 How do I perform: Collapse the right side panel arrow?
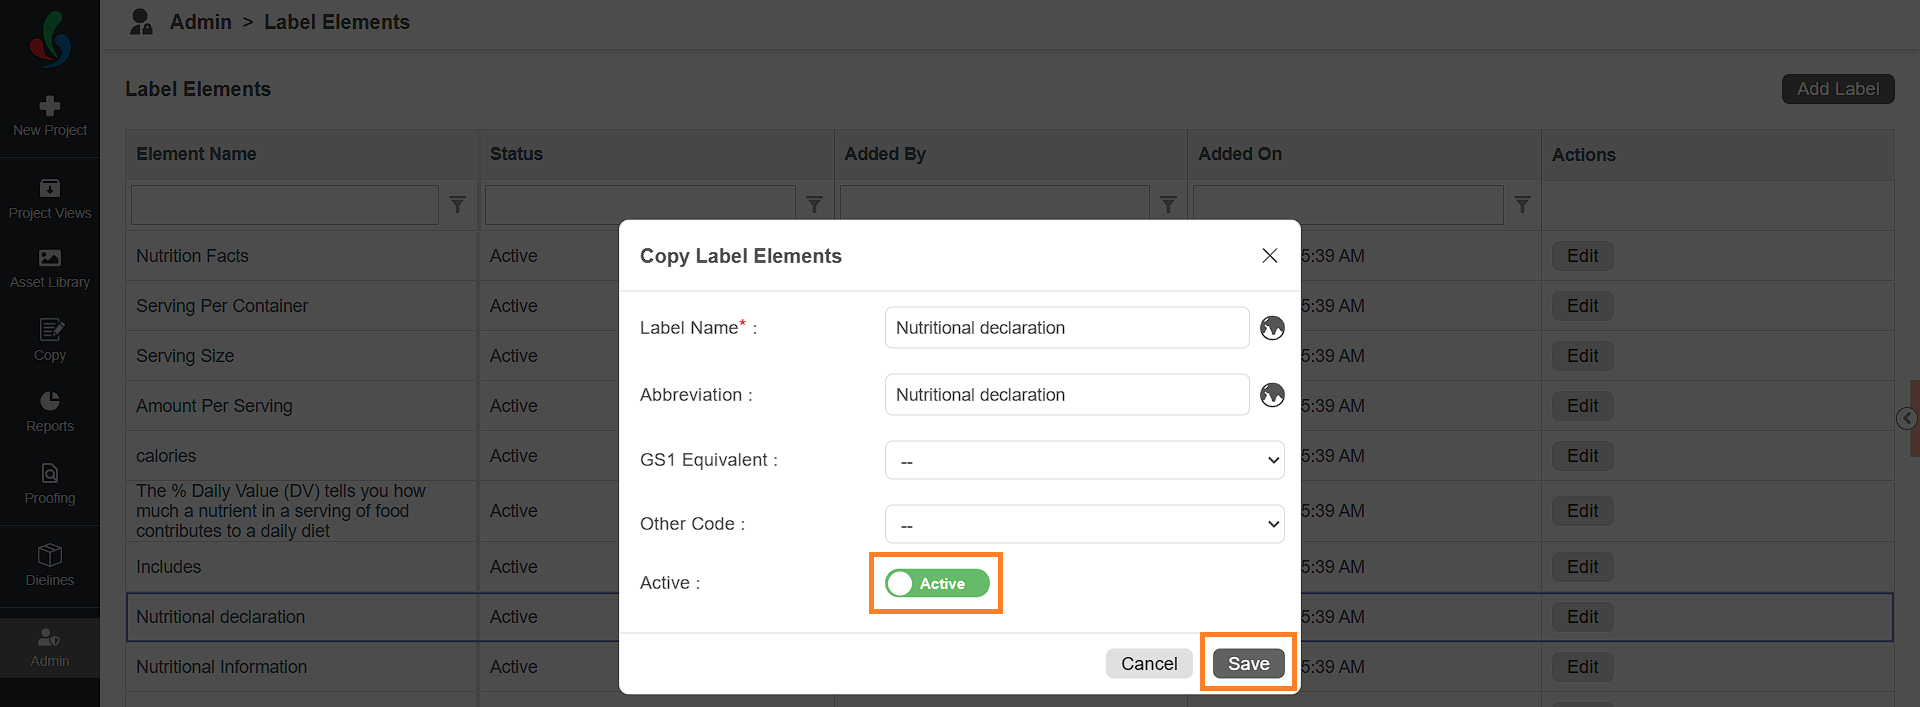[x=1907, y=418]
